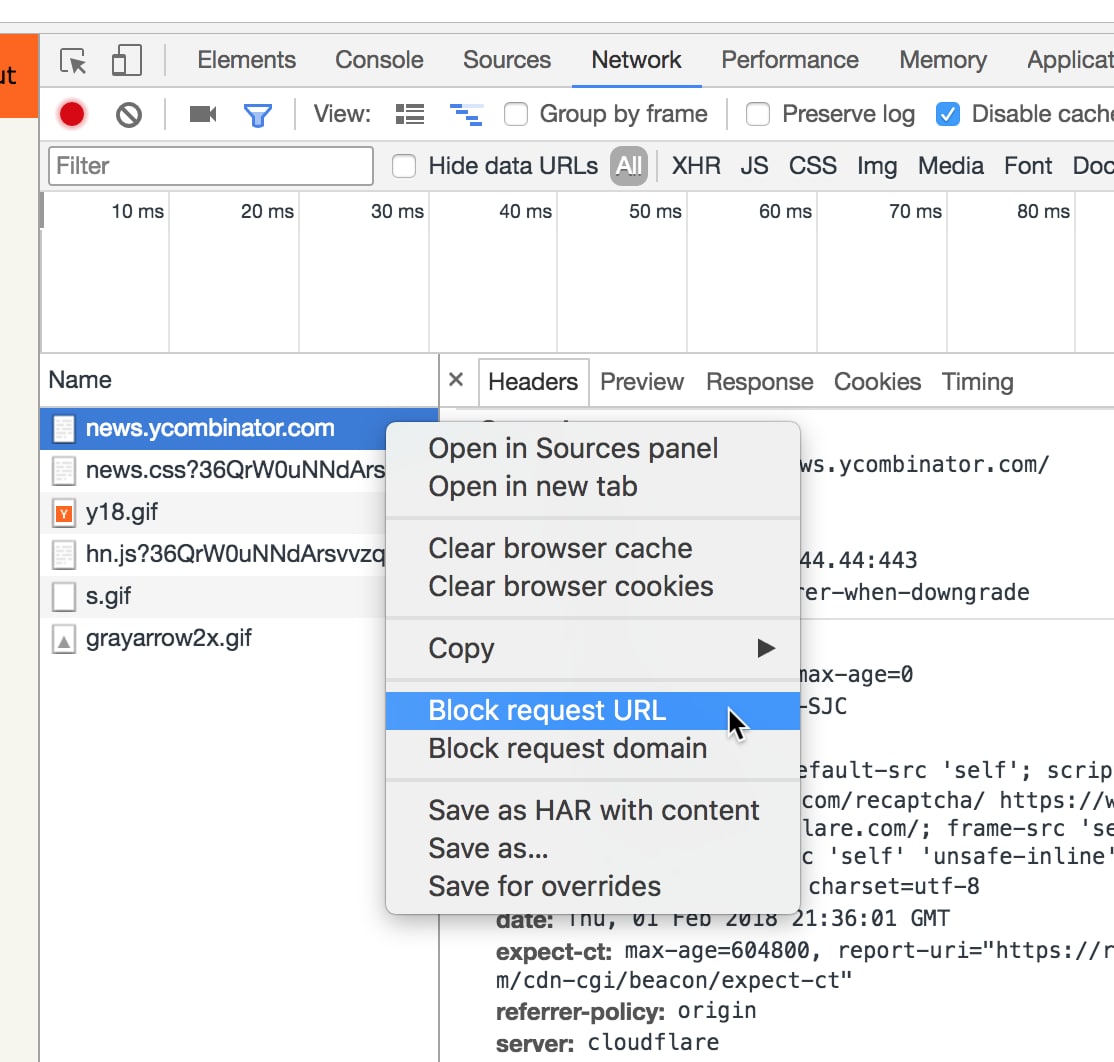The image size is (1114, 1062).
Task: Choose Block request URL
Action: point(593,711)
